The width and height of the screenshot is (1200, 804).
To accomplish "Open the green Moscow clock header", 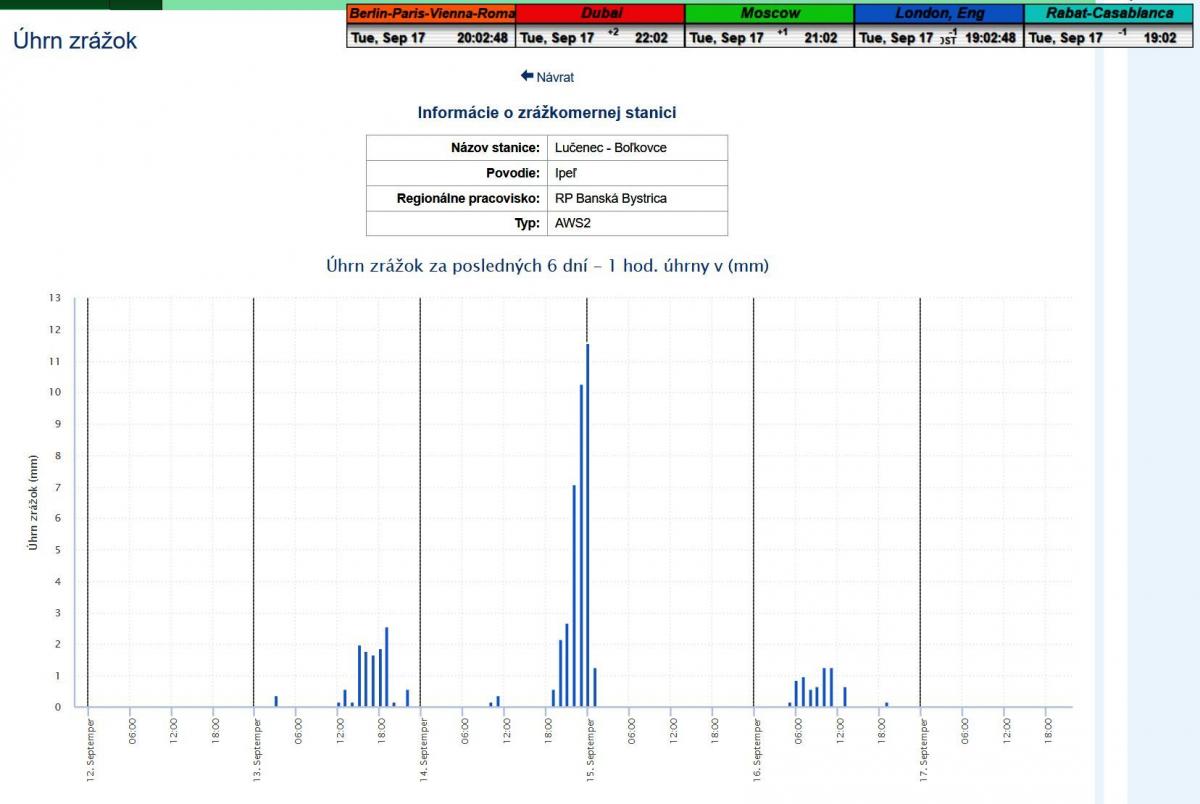I will (769, 14).
